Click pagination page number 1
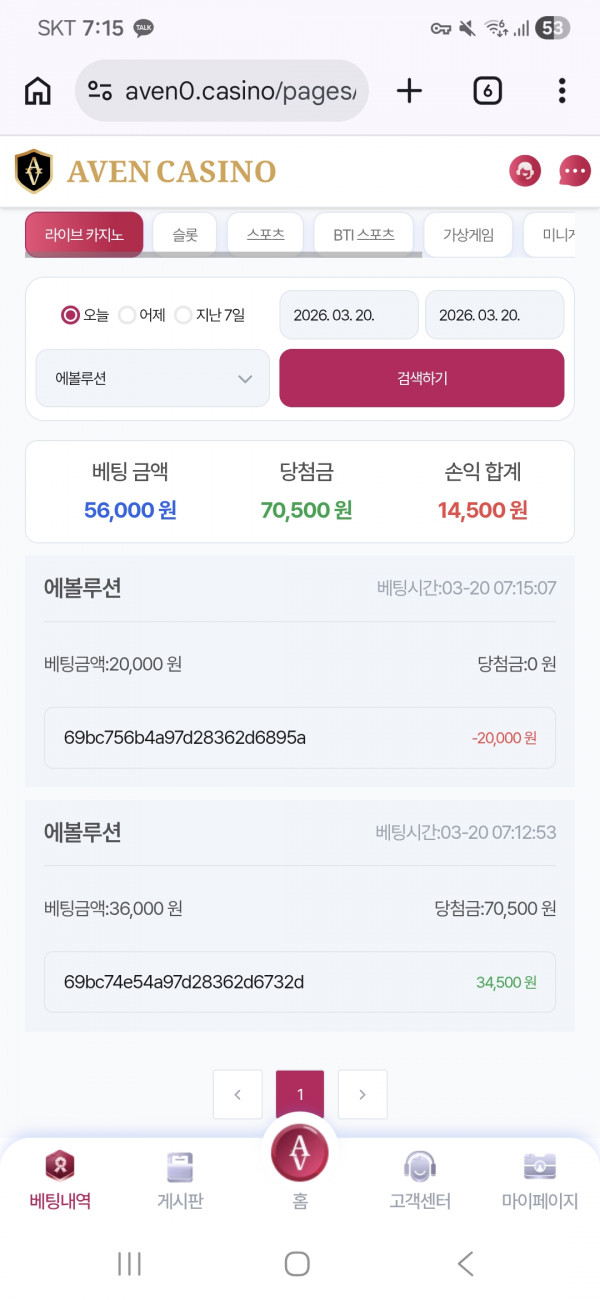 point(300,1094)
